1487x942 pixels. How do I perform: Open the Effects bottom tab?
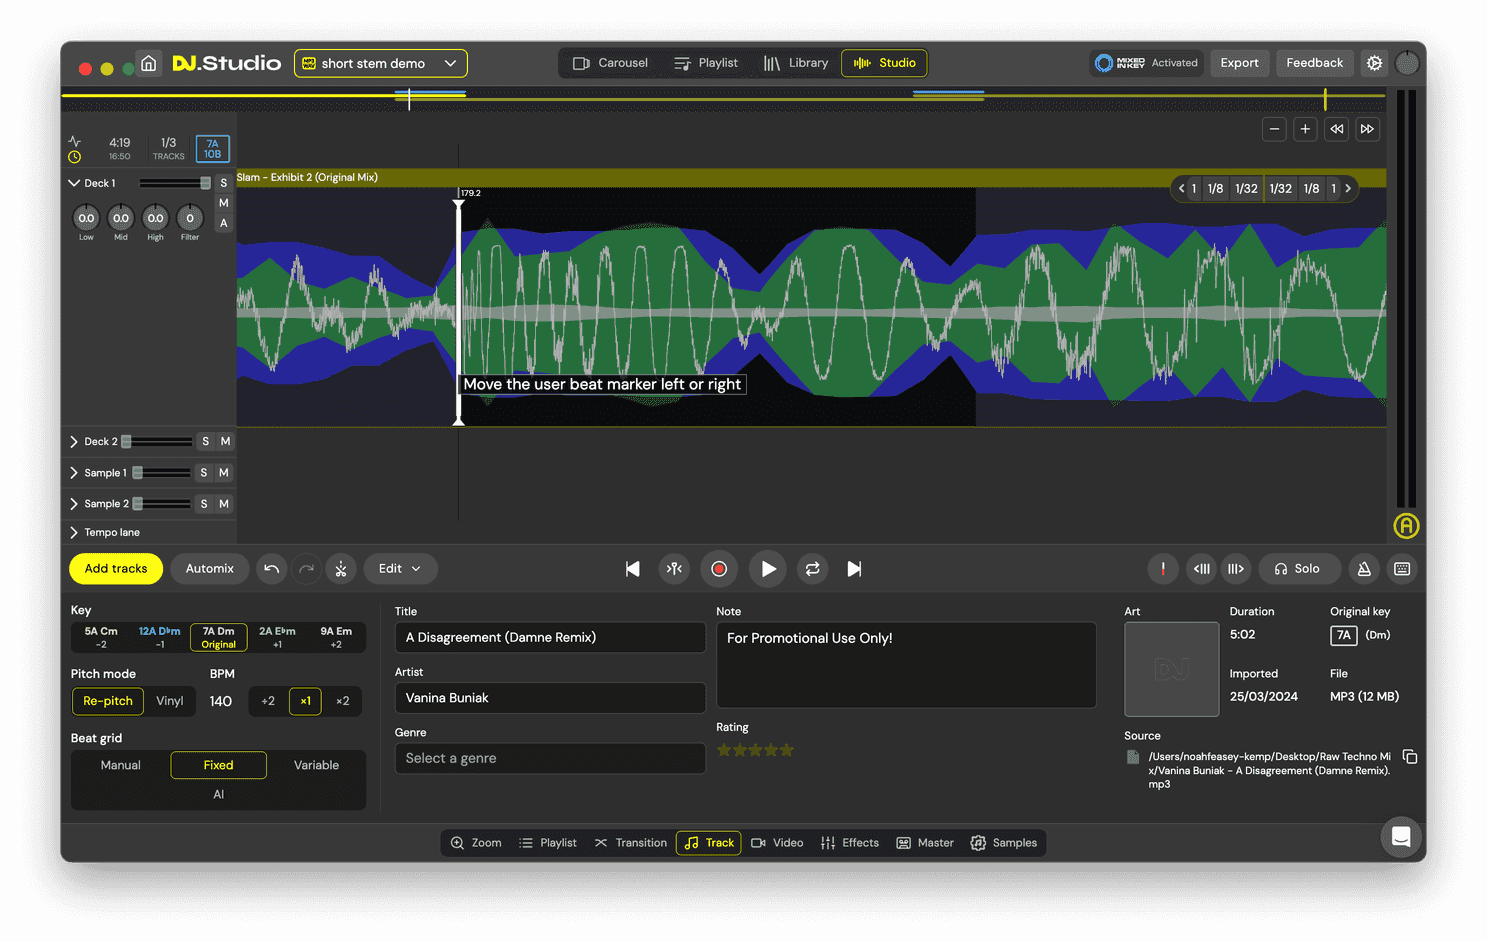point(849,843)
